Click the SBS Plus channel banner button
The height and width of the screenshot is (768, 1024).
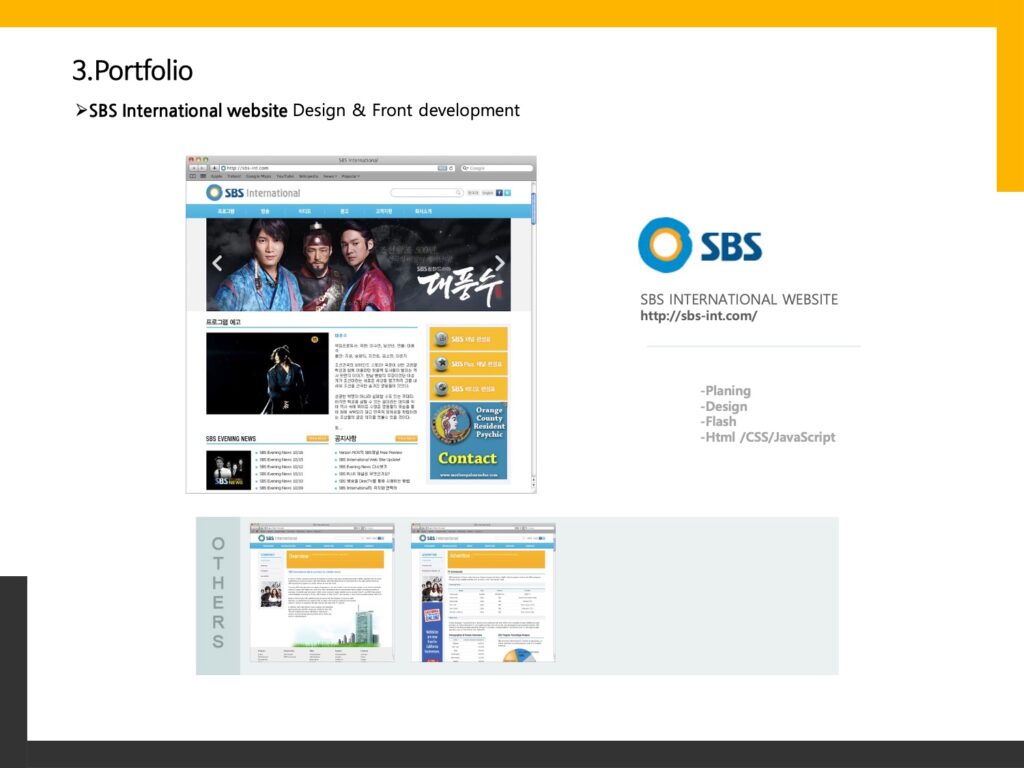tap(469, 364)
